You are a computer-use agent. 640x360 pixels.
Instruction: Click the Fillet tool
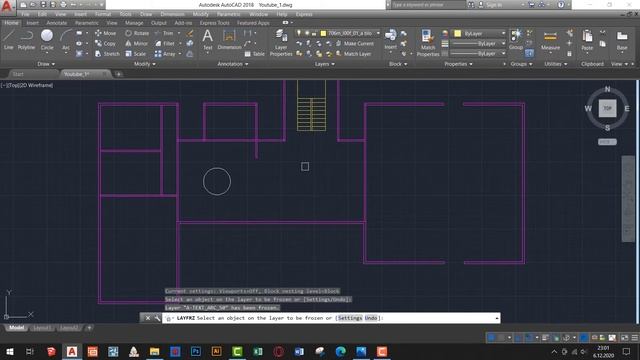[x=164, y=43]
